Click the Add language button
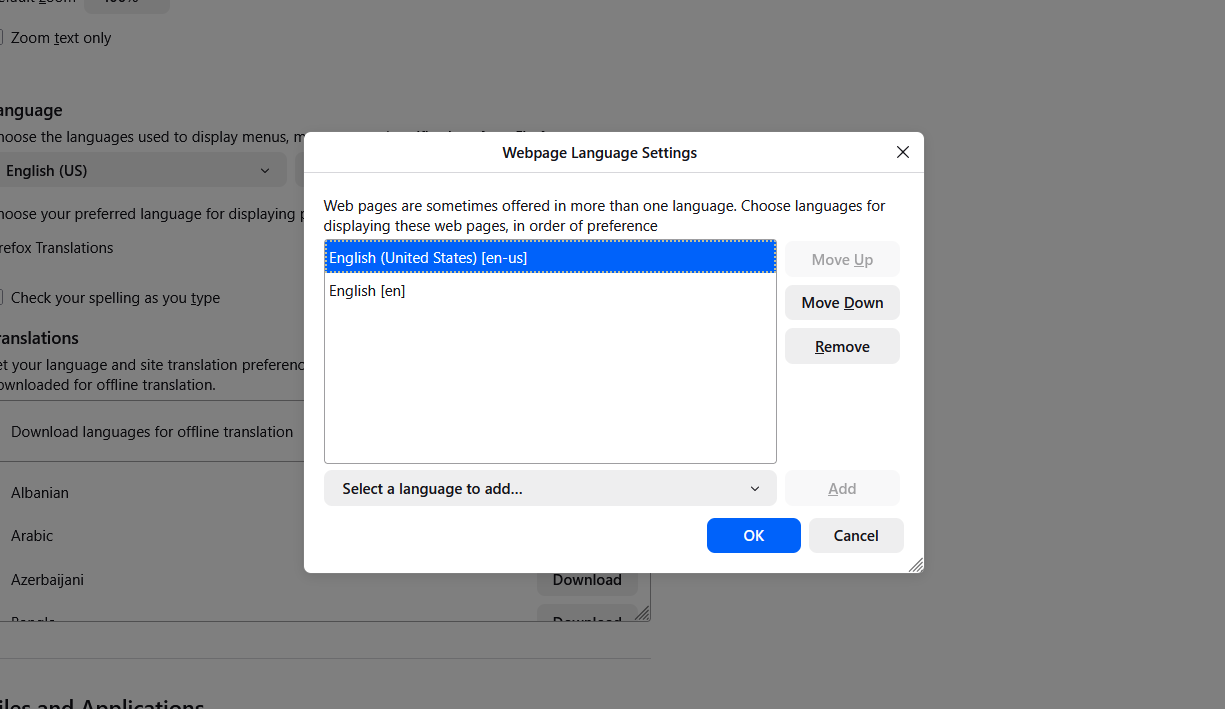 click(842, 488)
